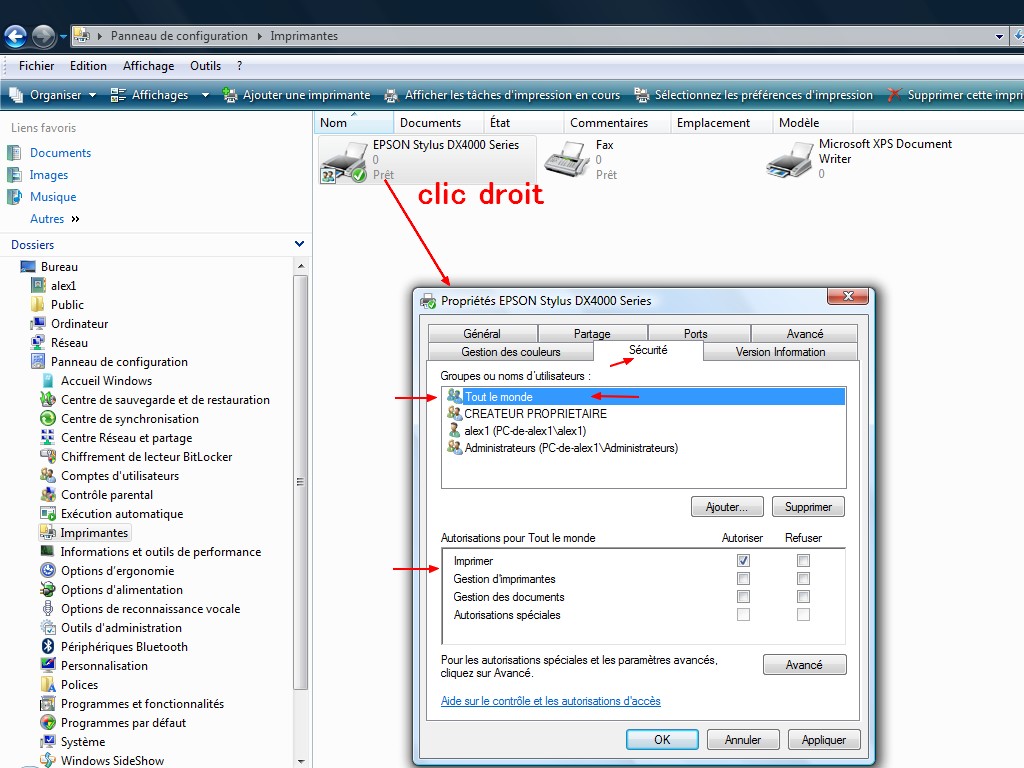This screenshot has height=768, width=1024.
Task: Switch to the Partage tab
Action: (592, 334)
